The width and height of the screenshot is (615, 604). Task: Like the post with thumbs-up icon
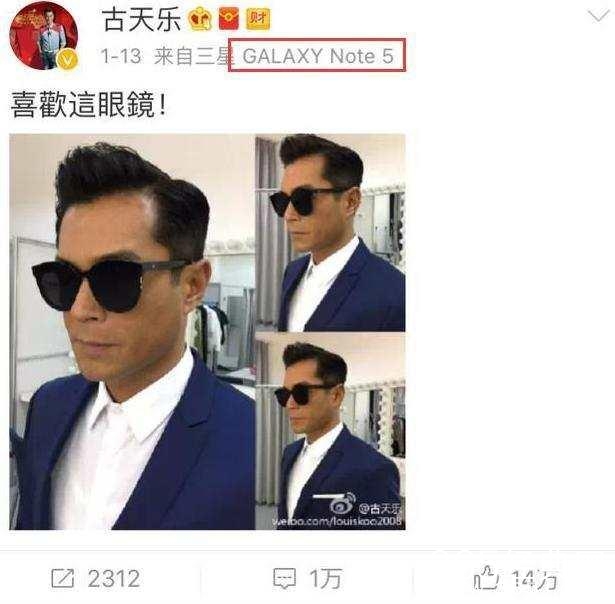pos(486,578)
